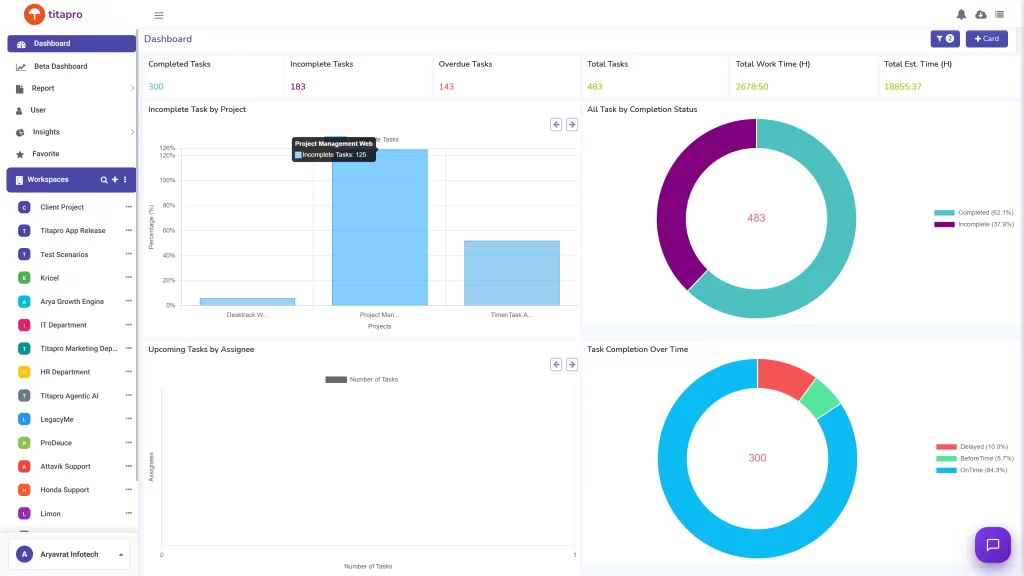Open the Workspaces vertical dots menu
Image resolution: width=1024 pixels, height=576 pixels.
tap(125, 180)
